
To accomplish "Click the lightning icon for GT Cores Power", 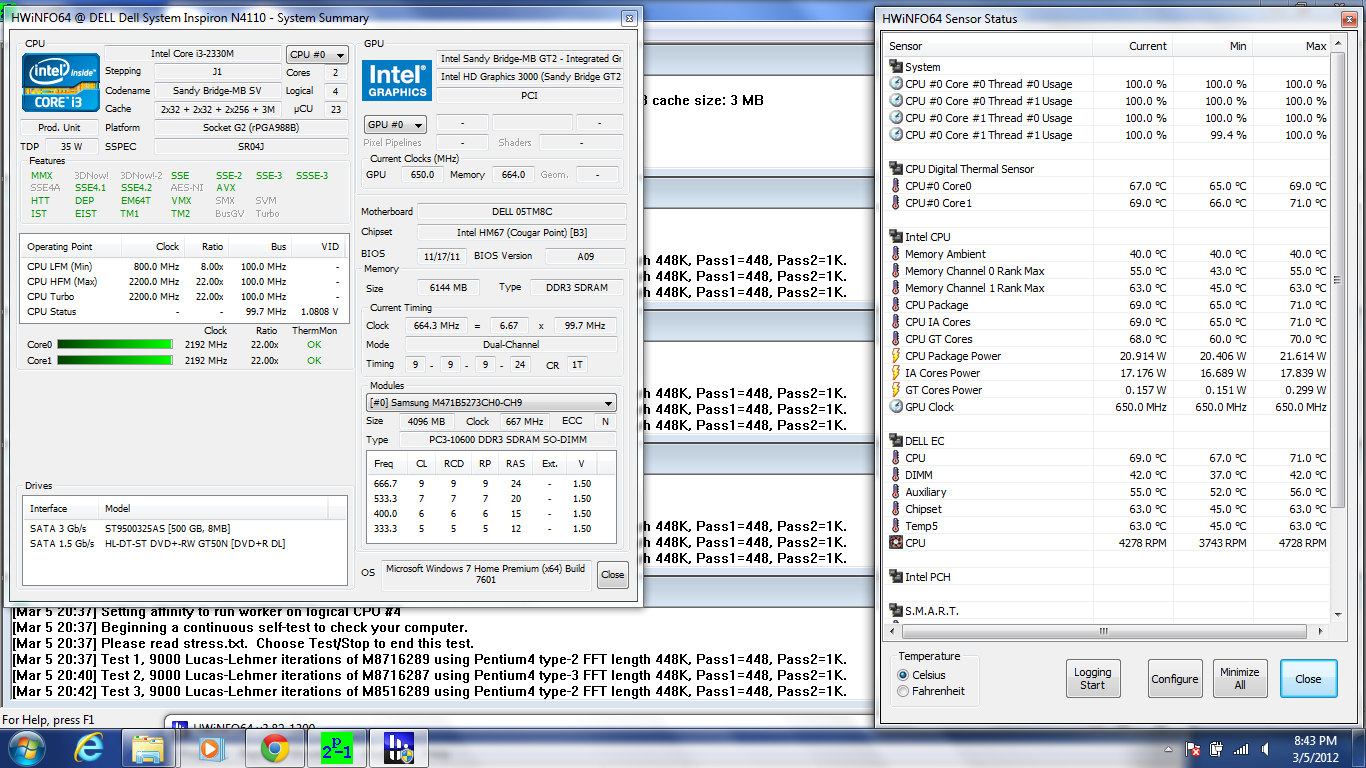I will 896,390.
